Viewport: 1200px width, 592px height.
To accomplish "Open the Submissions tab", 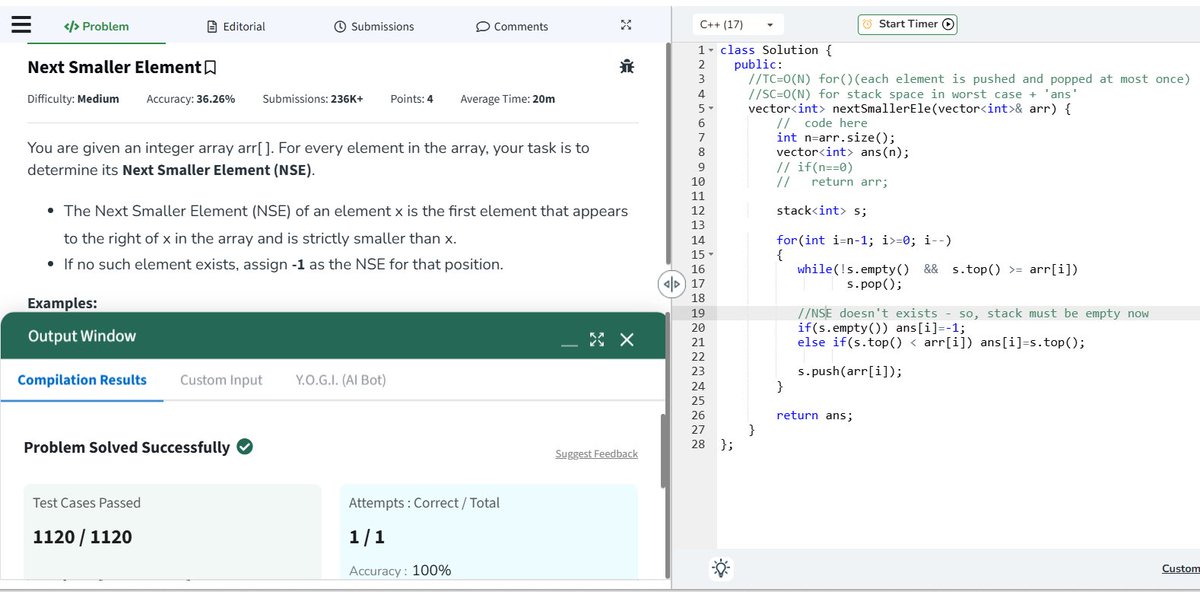I will coord(373,26).
